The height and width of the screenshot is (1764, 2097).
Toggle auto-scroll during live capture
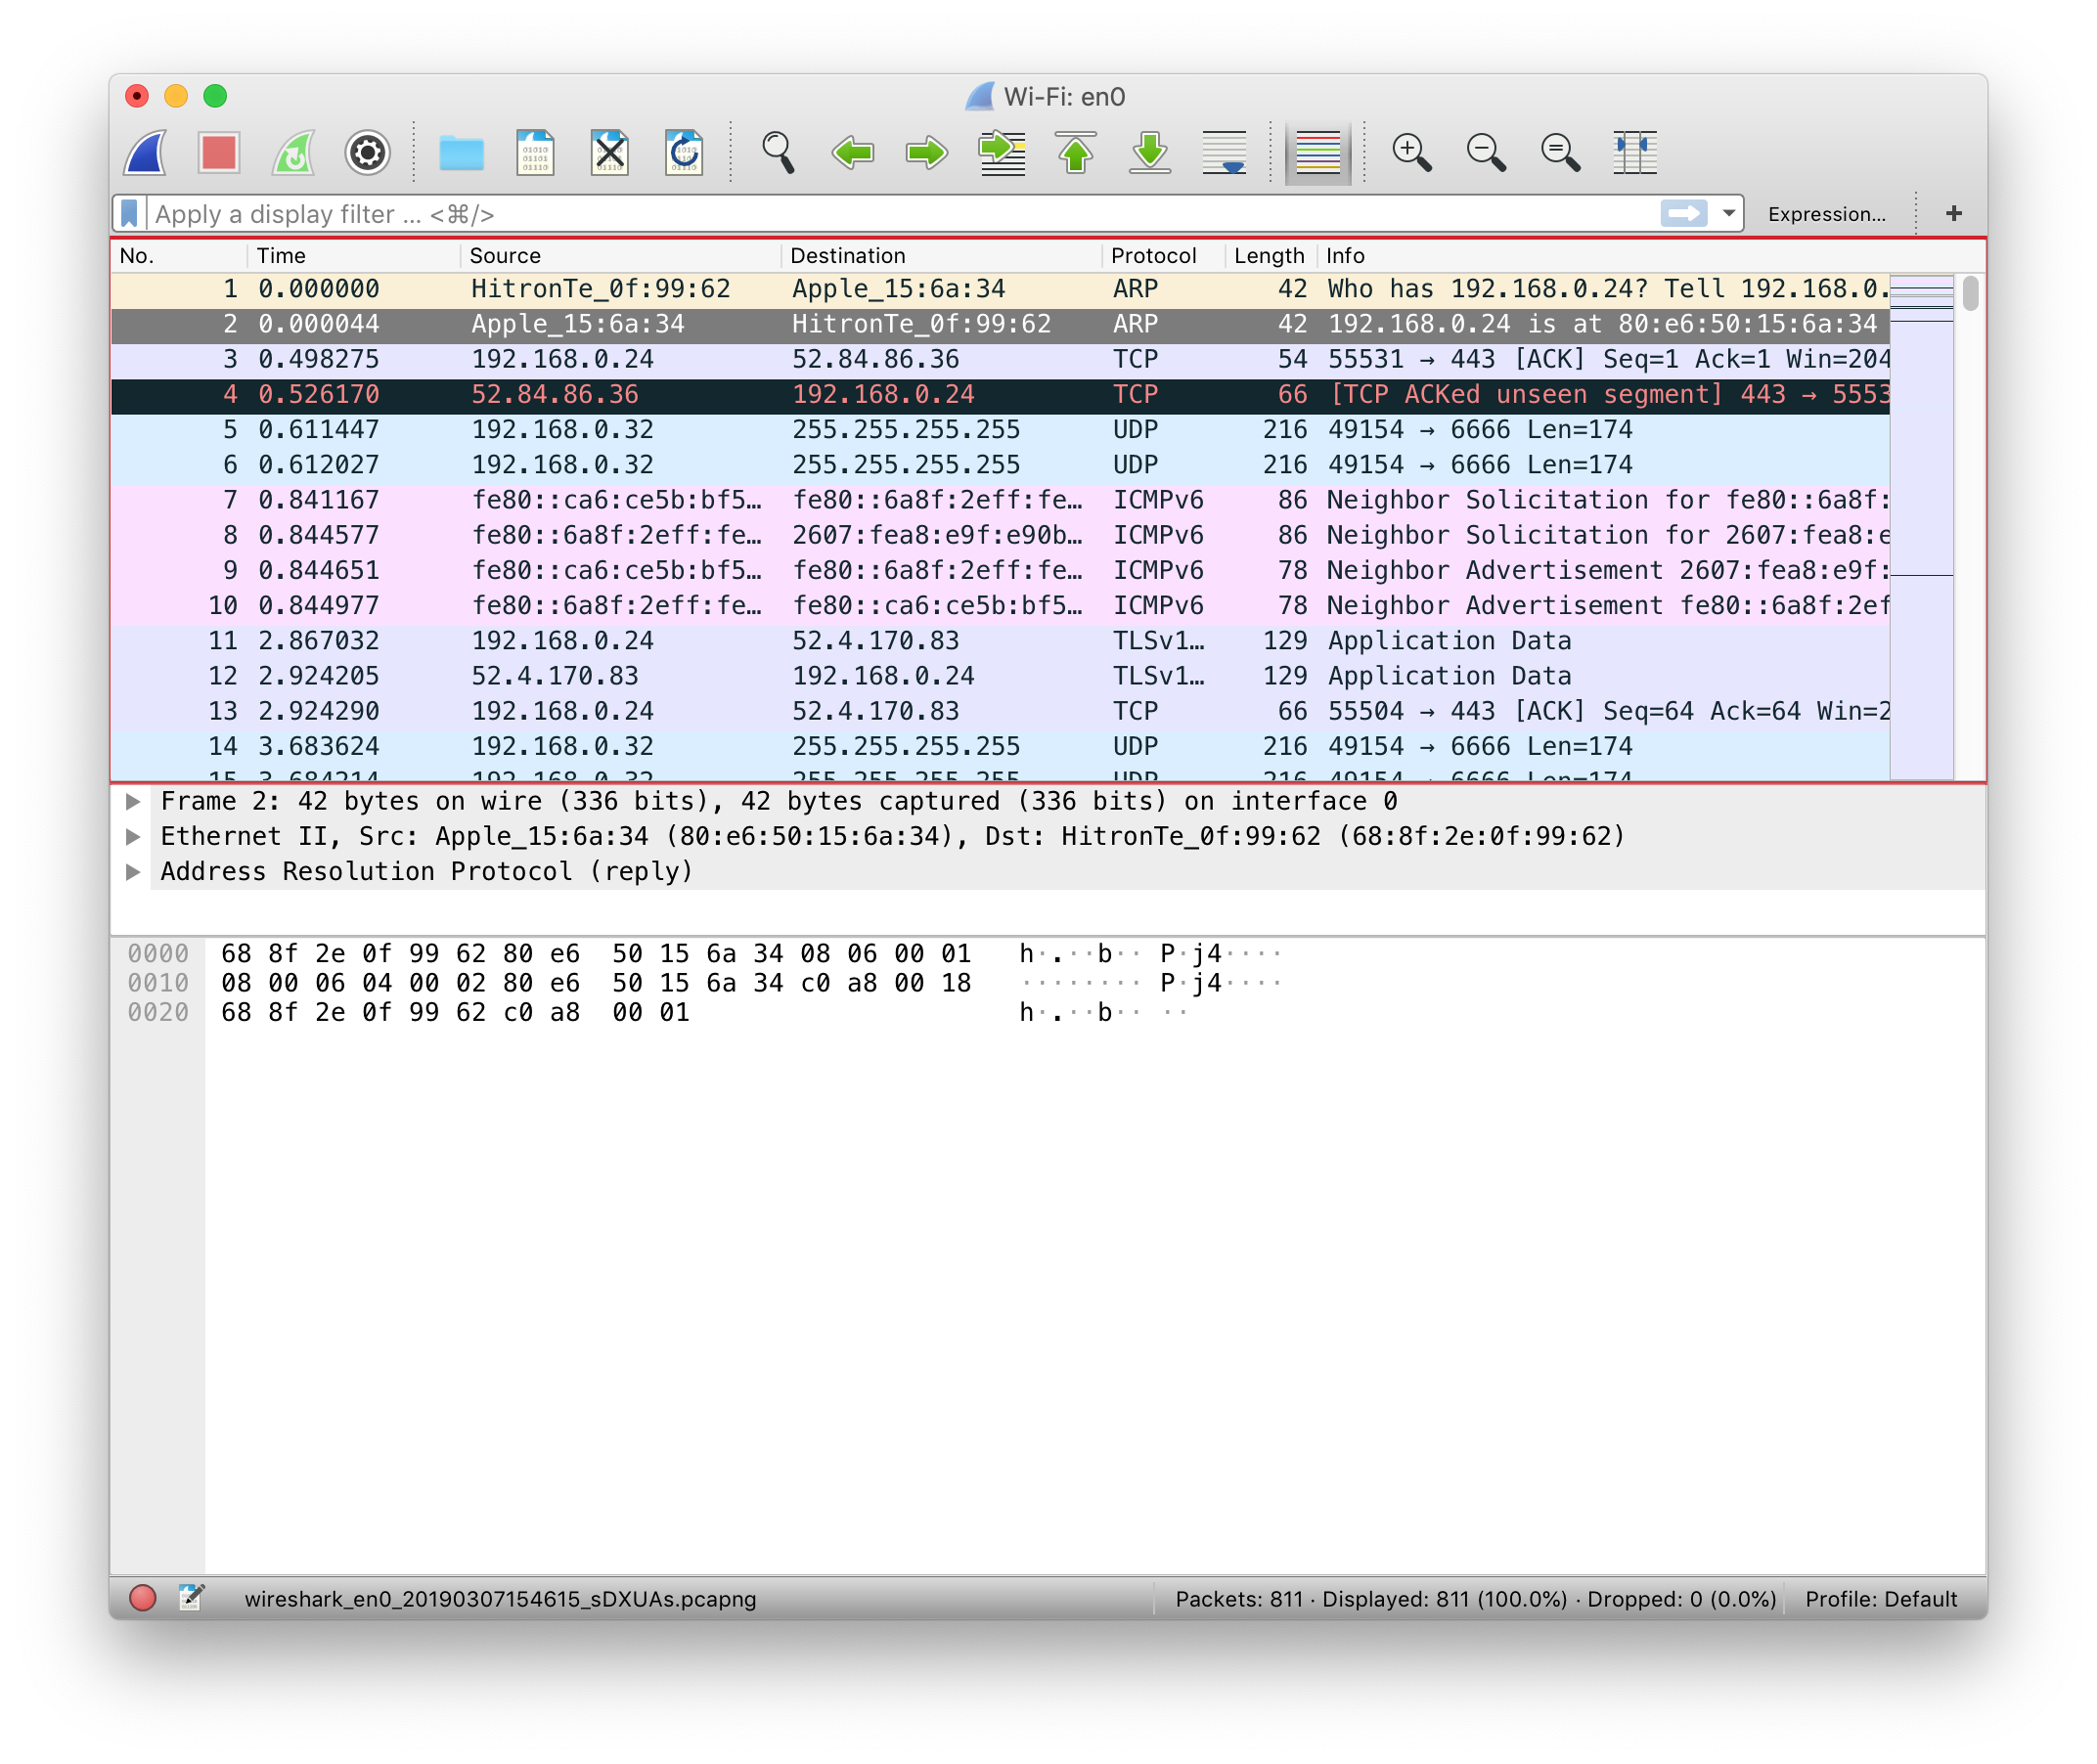[x=1225, y=152]
